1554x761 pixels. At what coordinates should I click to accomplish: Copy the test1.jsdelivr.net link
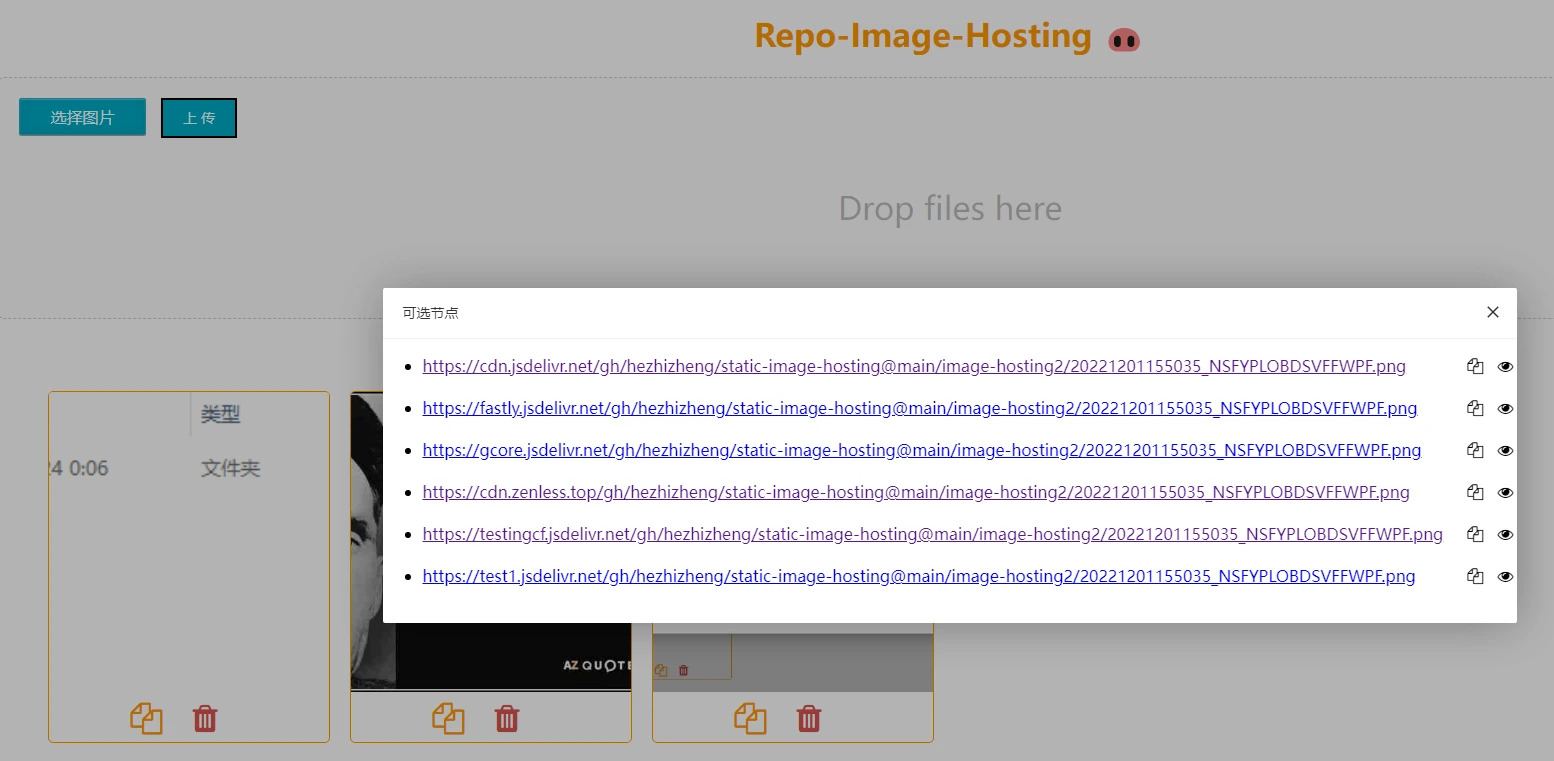pyautogui.click(x=1474, y=576)
